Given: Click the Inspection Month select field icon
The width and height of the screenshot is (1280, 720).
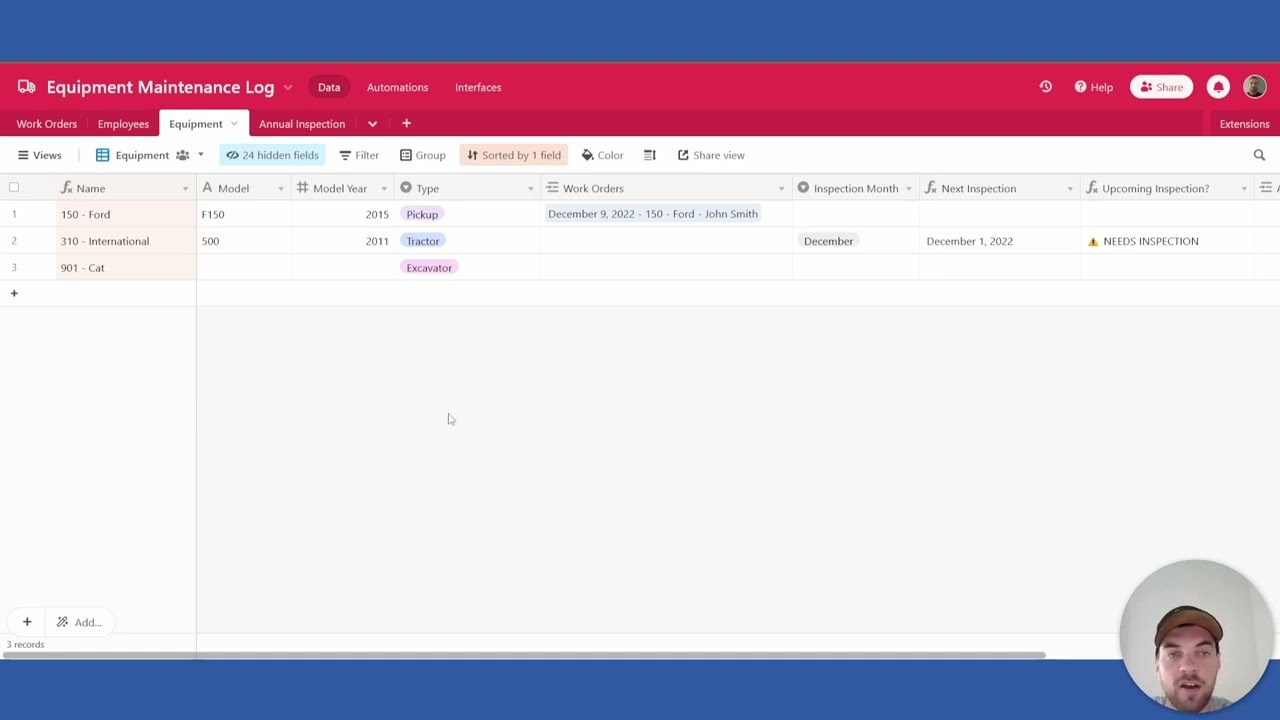Looking at the screenshot, I should [x=803, y=188].
